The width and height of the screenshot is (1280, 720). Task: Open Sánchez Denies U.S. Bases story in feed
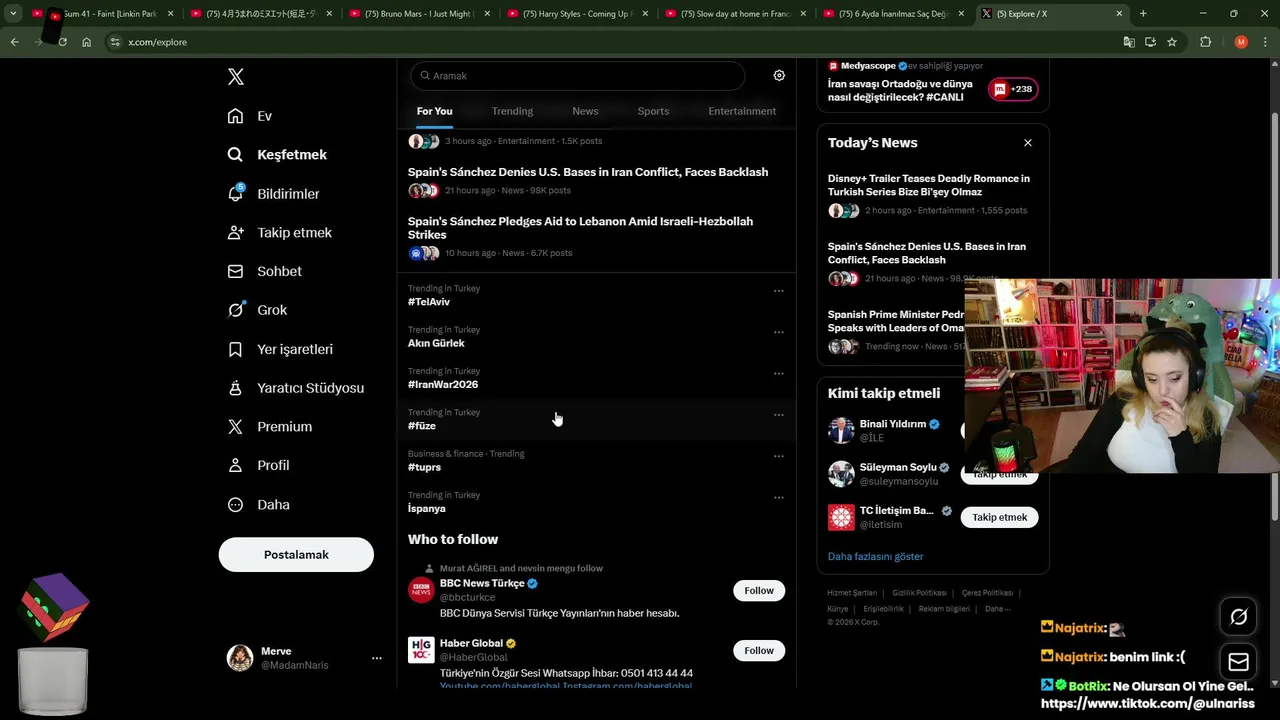click(588, 172)
